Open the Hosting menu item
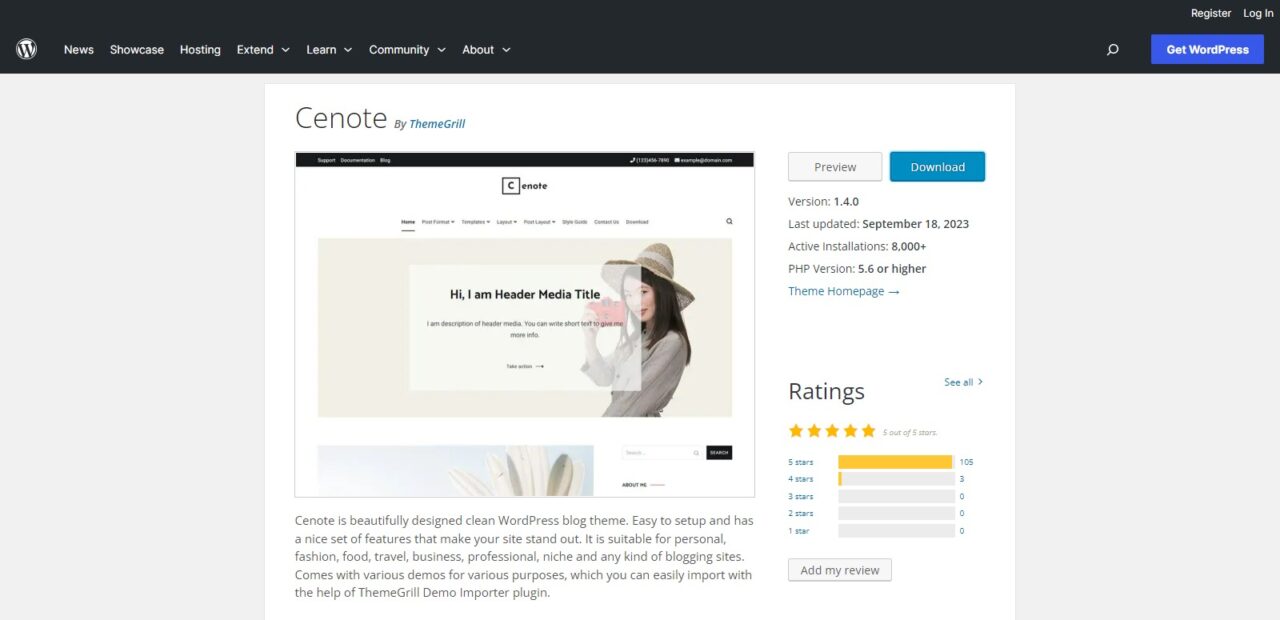The width and height of the screenshot is (1280, 620). pyautogui.click(x=200, y=49)
